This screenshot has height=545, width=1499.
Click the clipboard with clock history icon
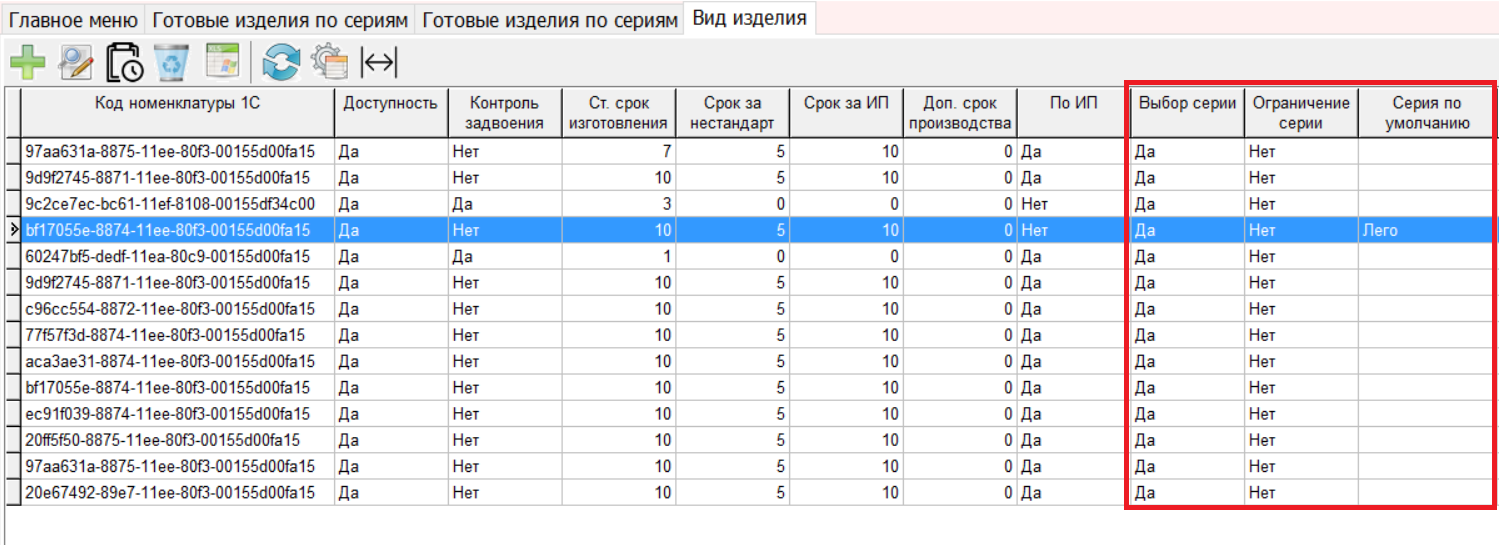coord(125,63)
